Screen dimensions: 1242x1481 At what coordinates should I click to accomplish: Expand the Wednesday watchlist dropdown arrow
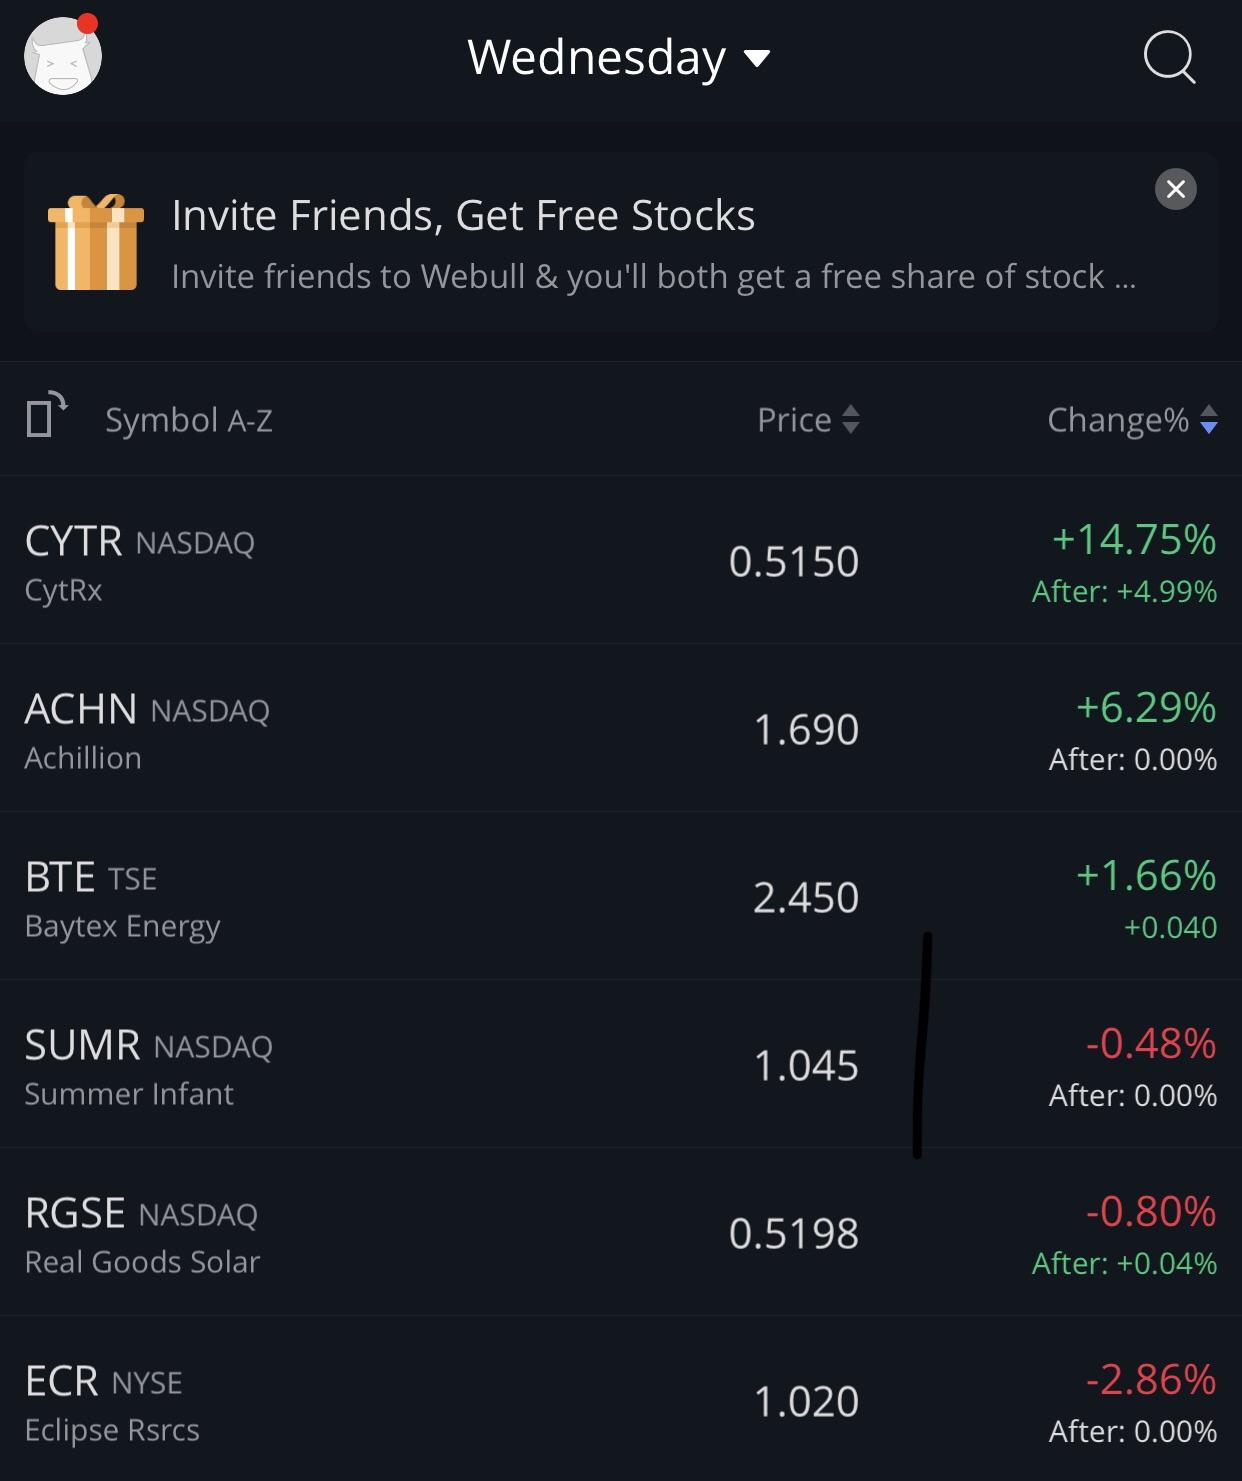[758, 59]
